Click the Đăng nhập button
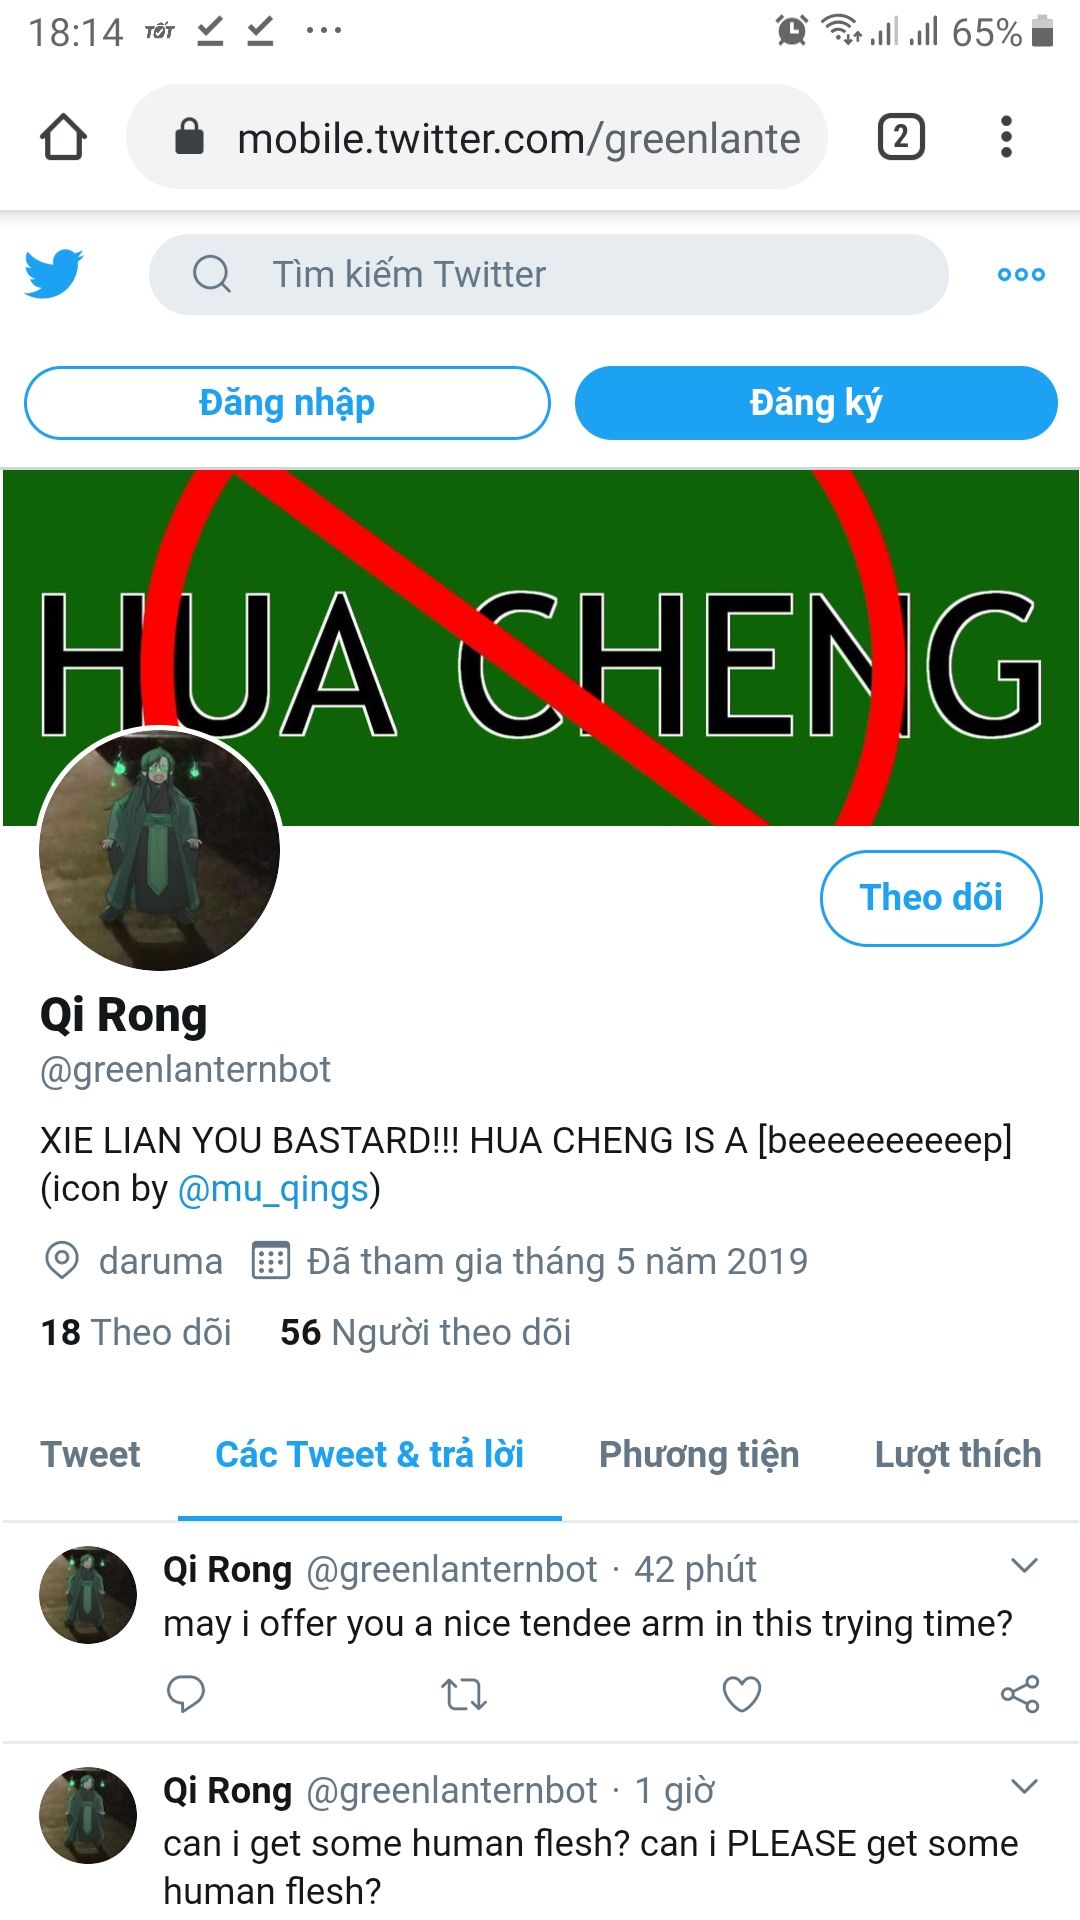1080x1920 pixels. click(287, 403)
